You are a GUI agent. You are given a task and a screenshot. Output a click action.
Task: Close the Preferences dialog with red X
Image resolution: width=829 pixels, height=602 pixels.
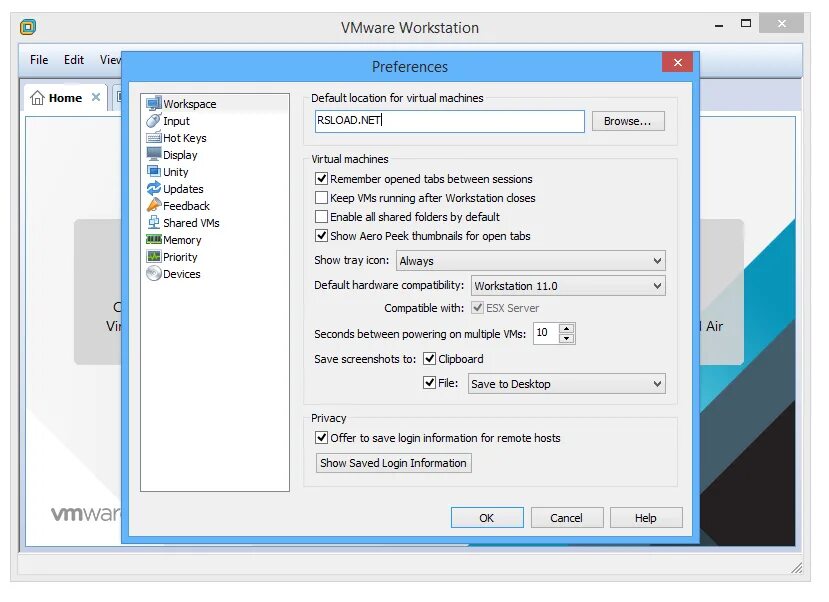point(678,62)
